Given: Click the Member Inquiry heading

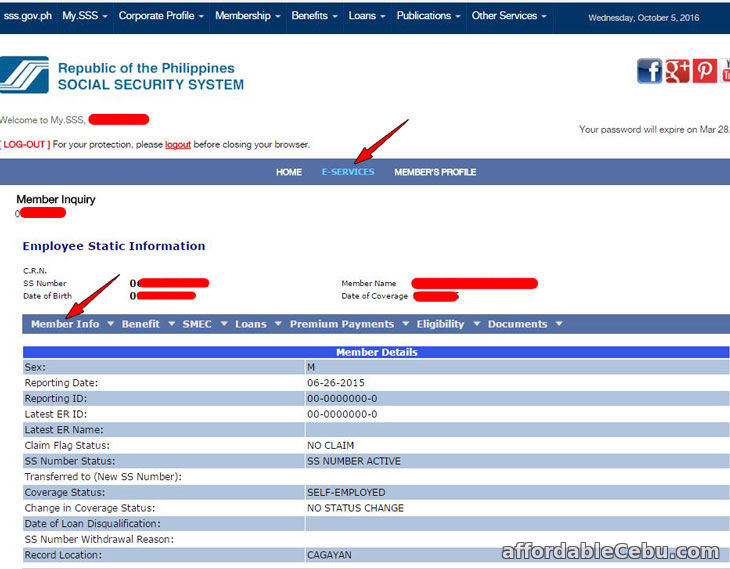Looking at the screenshot, I should click(56, 199).
